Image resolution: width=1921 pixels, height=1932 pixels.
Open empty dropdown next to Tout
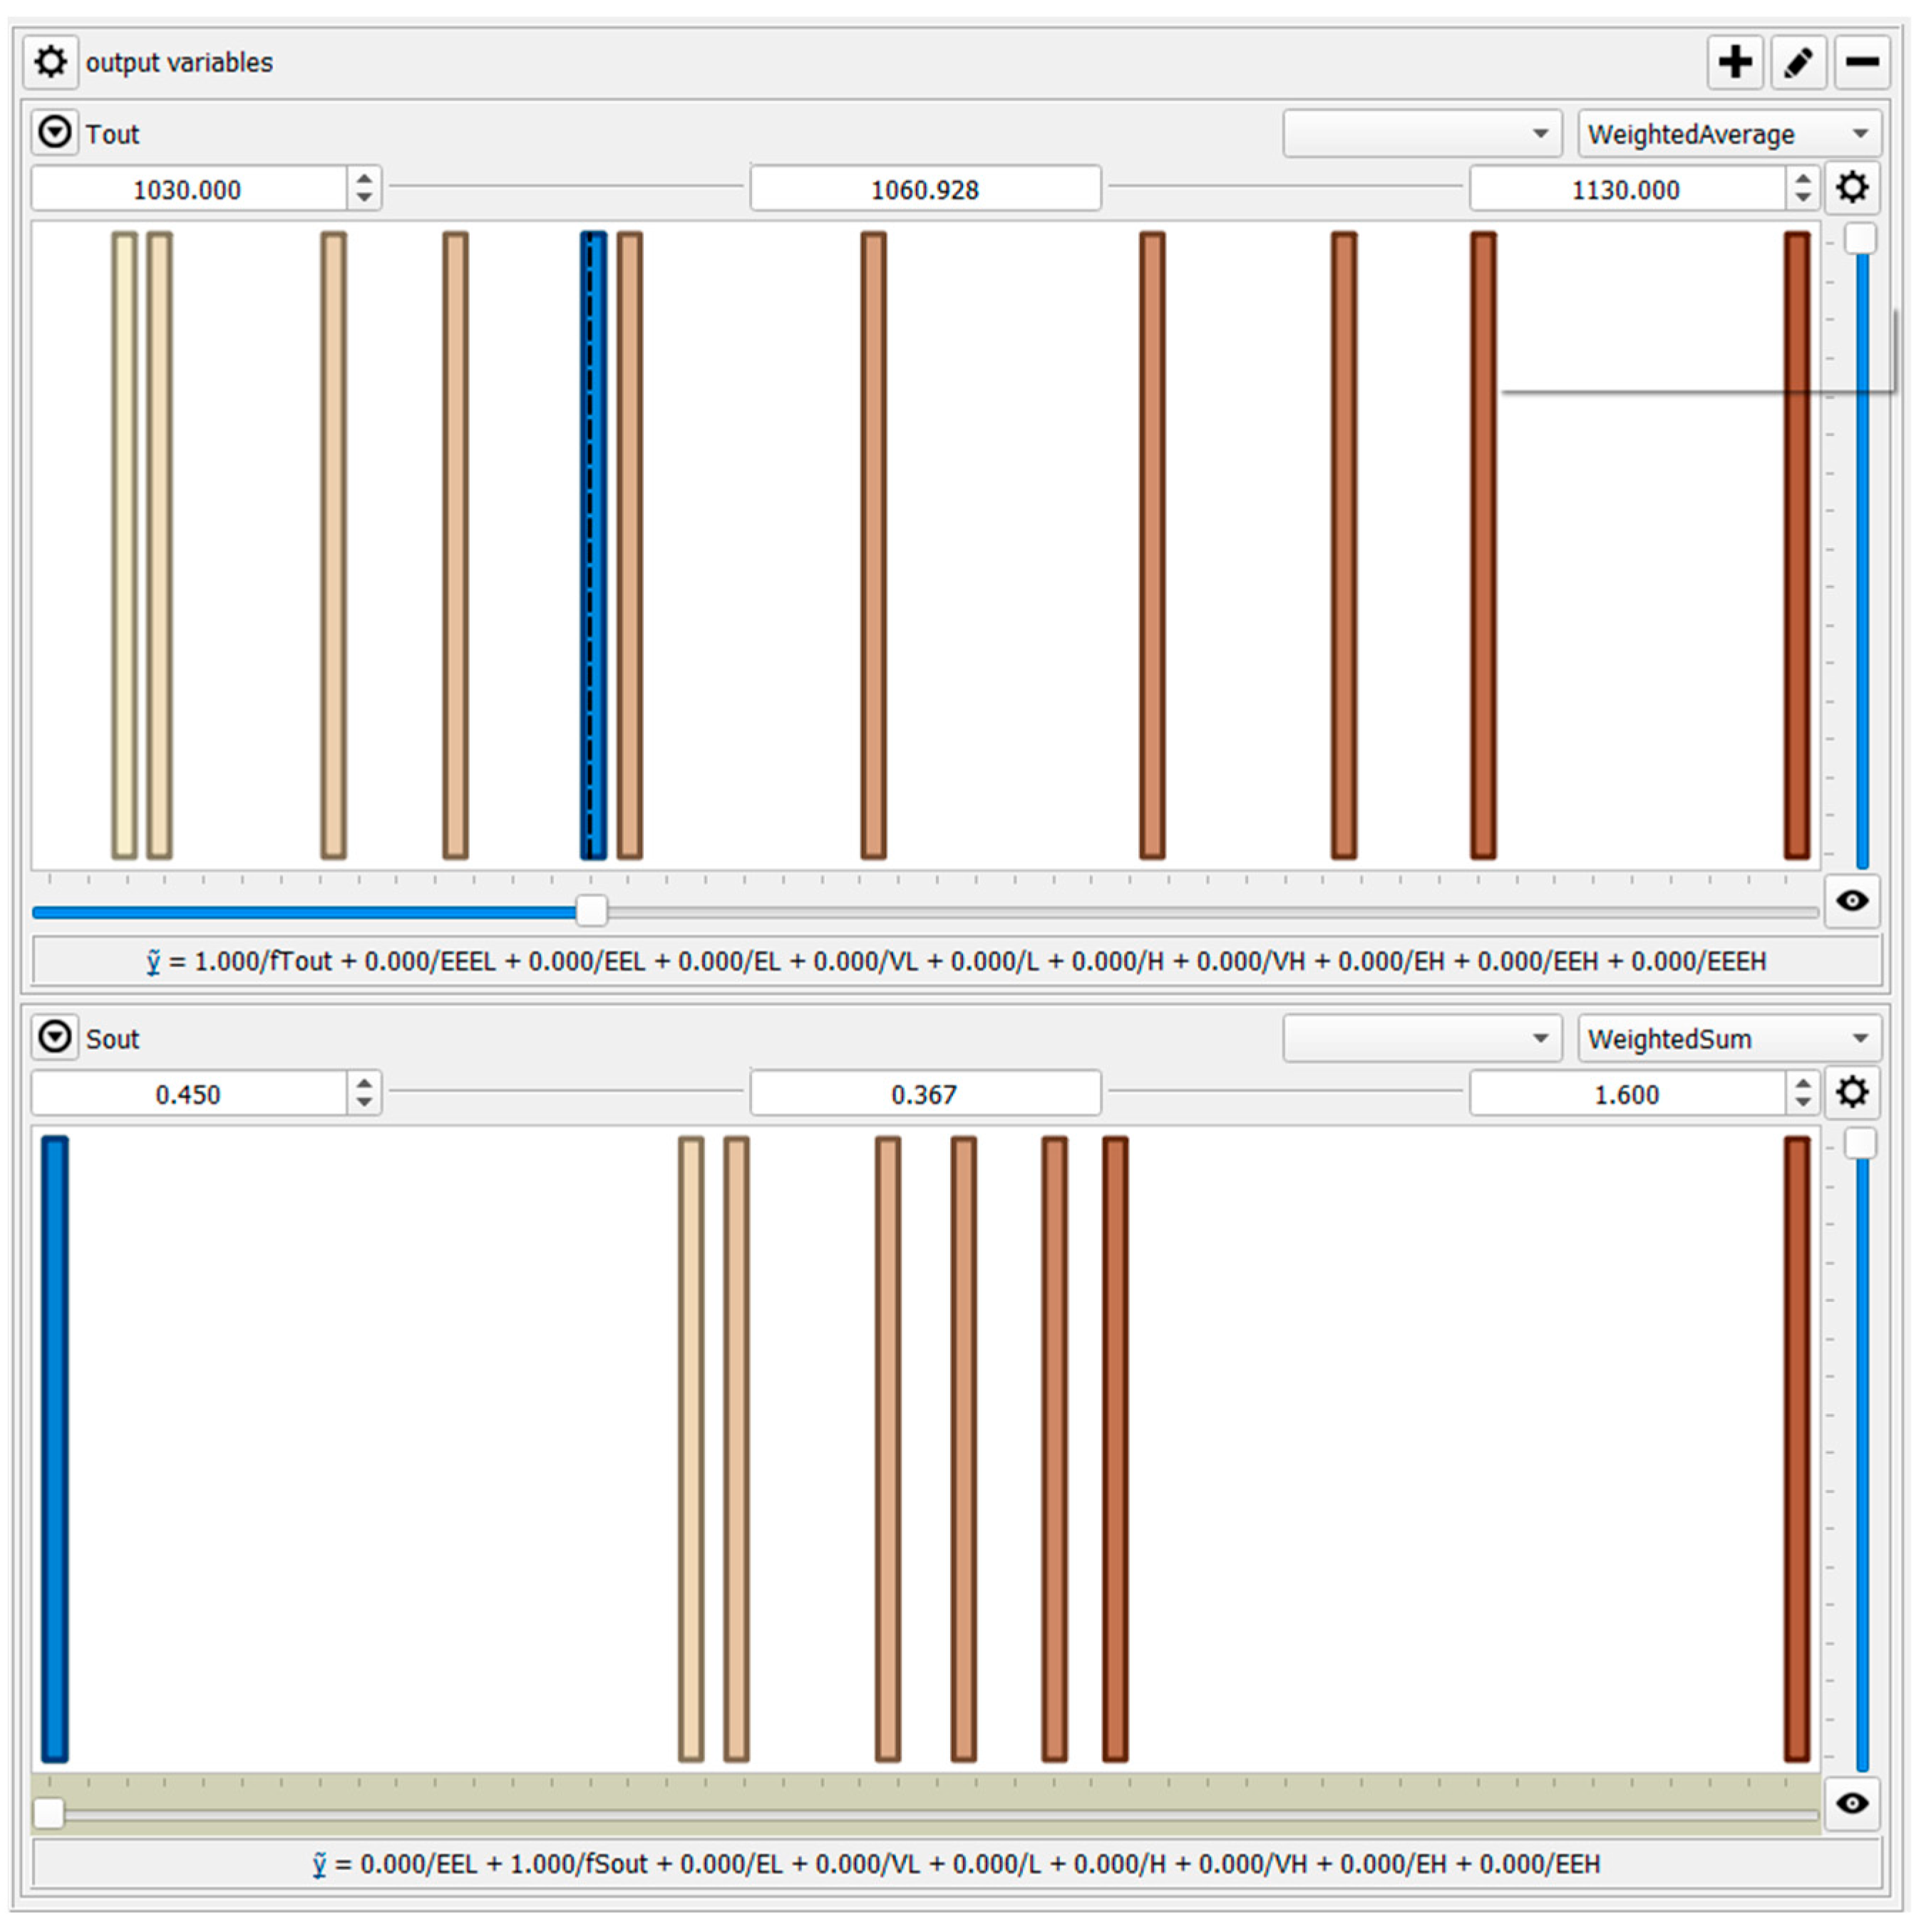1421,134
